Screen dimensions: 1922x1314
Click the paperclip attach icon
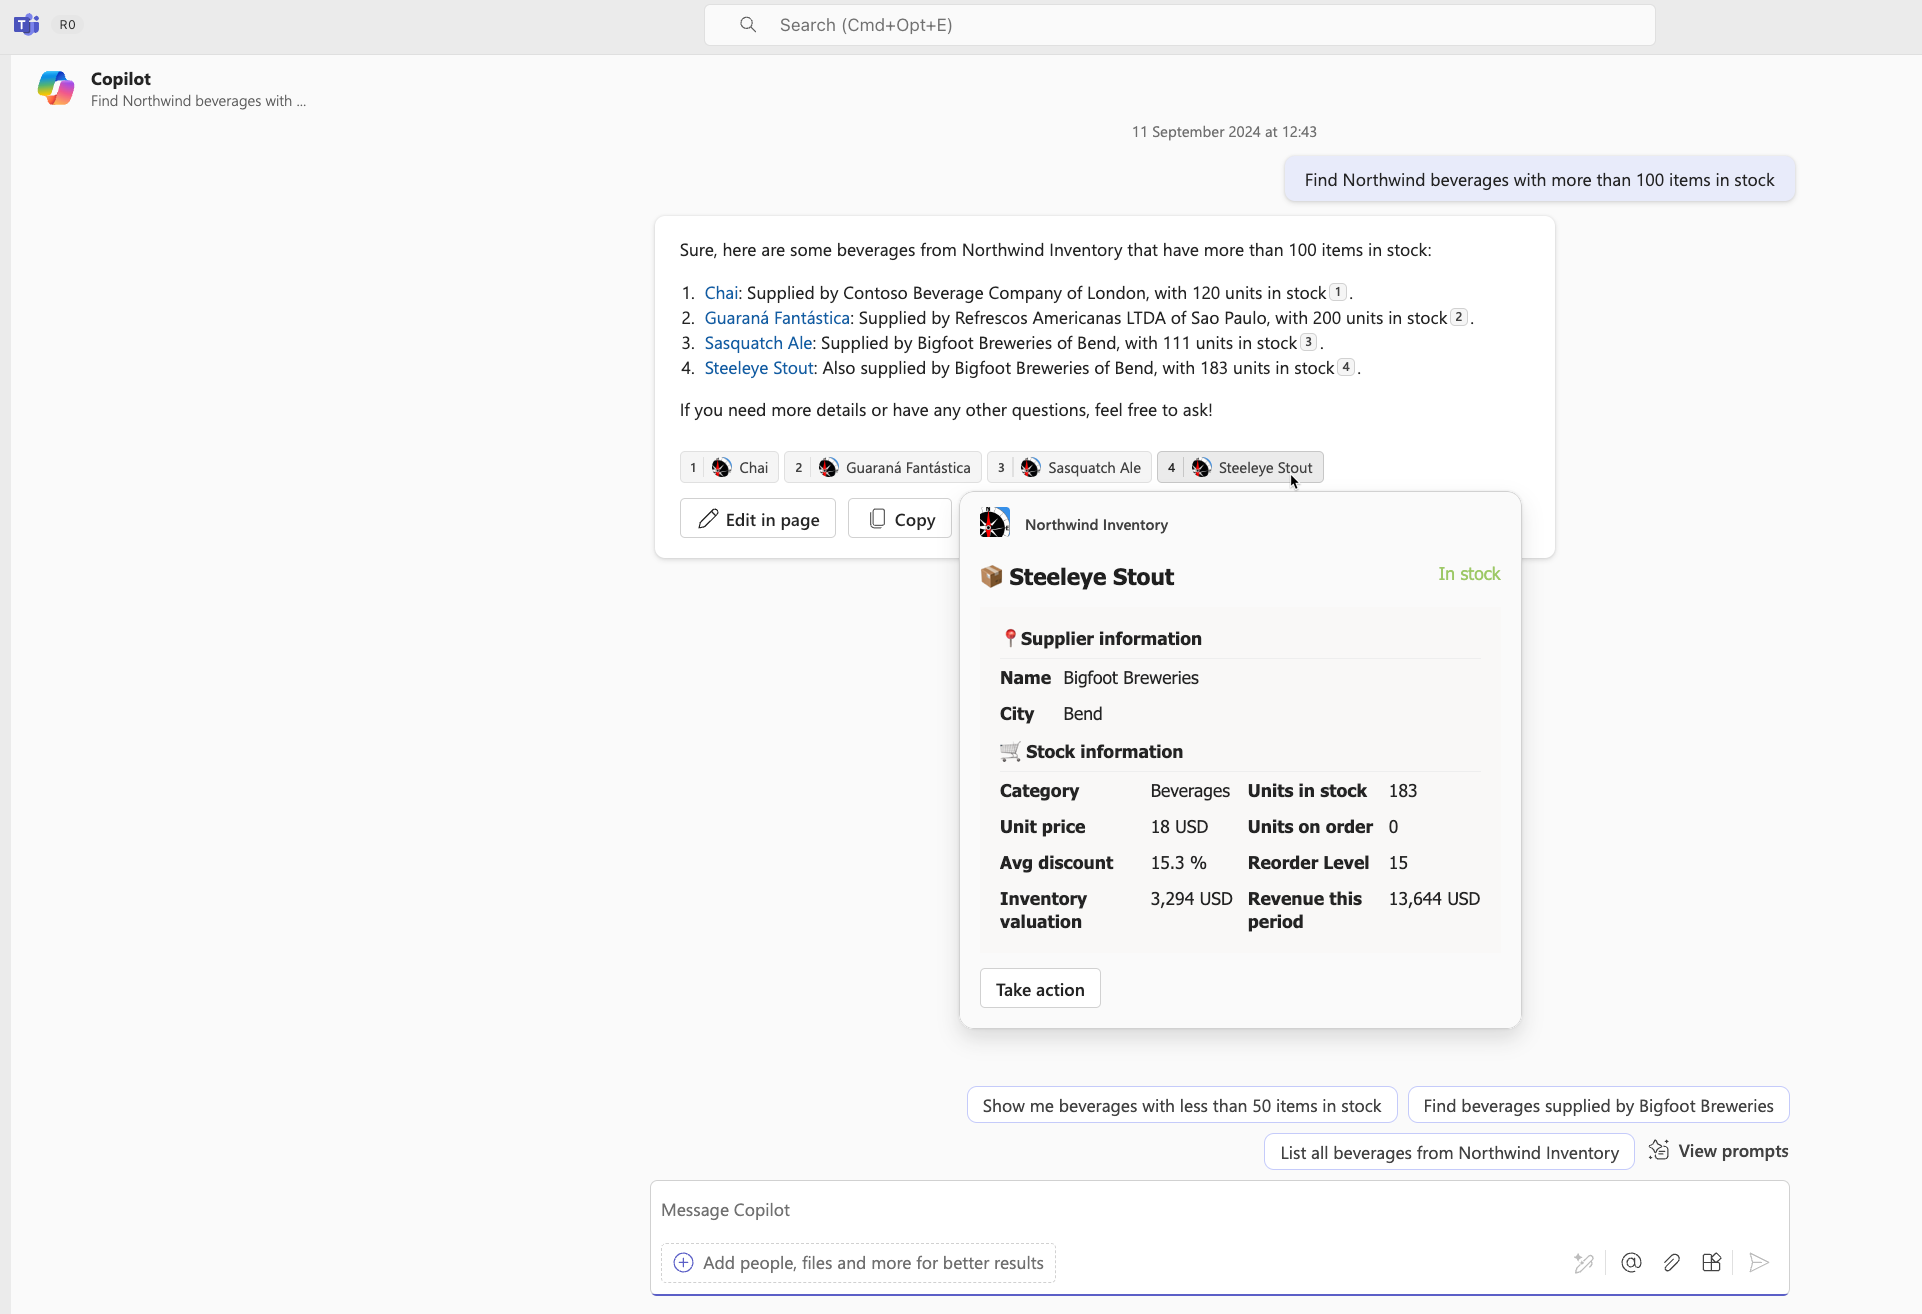(1671, 1263)
